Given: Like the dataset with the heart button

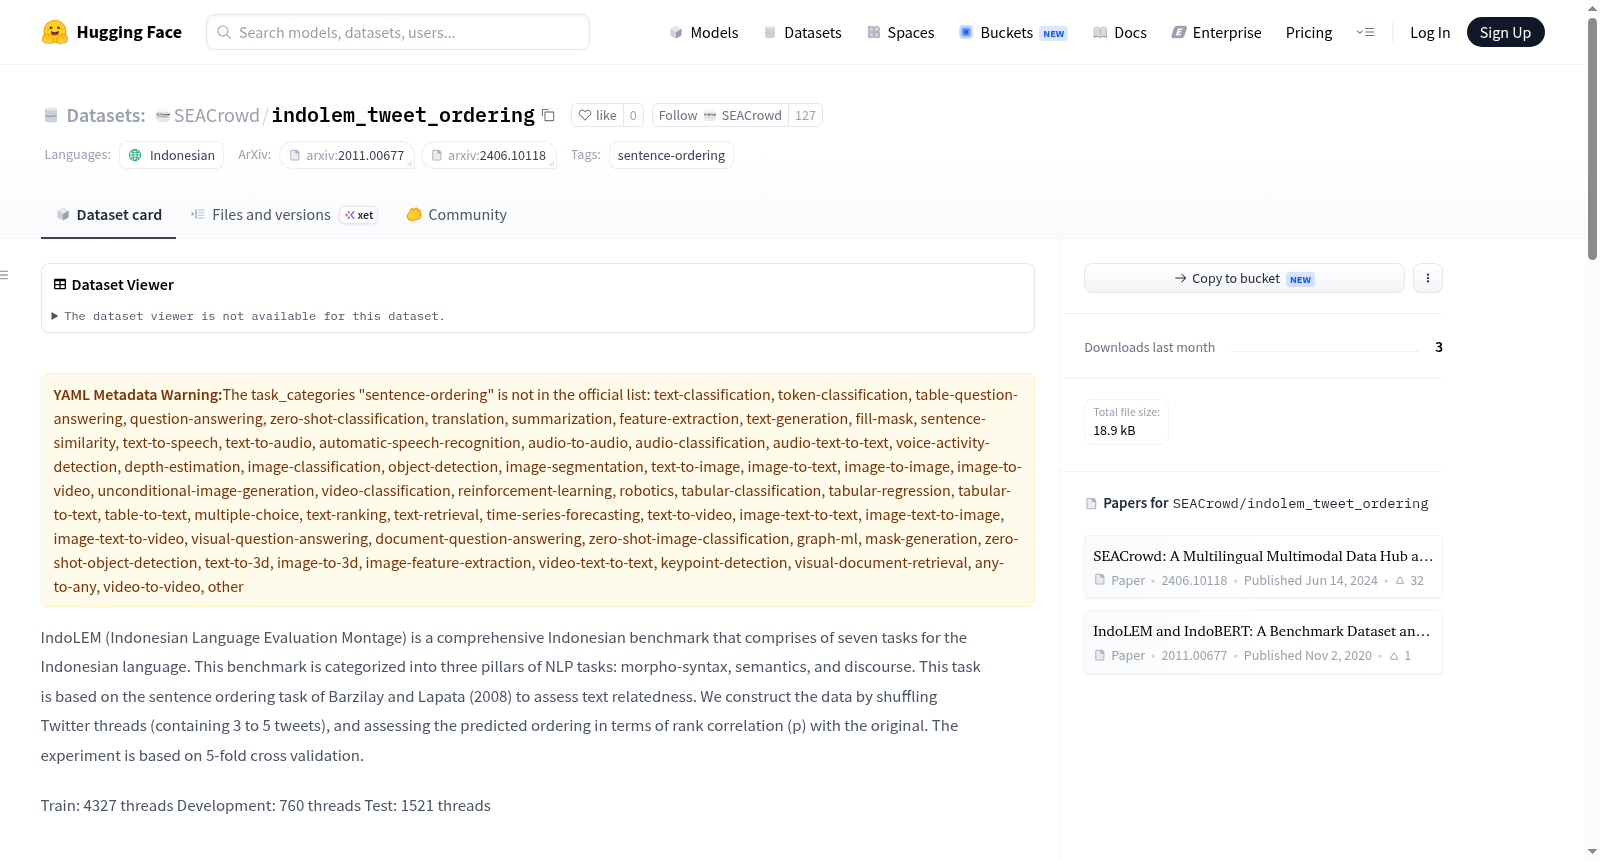Looking at the screenshot, I should (597, 115).
